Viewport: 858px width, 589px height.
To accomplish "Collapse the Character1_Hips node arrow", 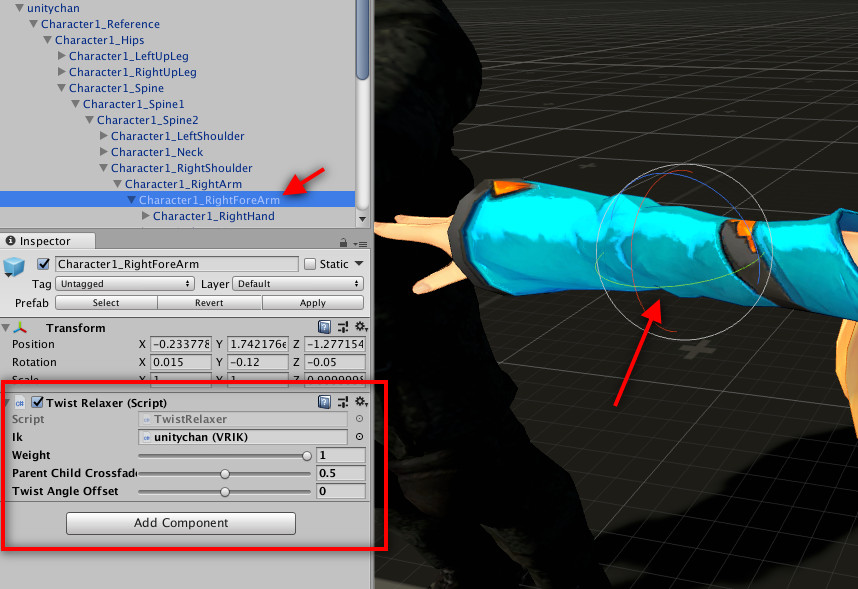I will pos(48,40).
